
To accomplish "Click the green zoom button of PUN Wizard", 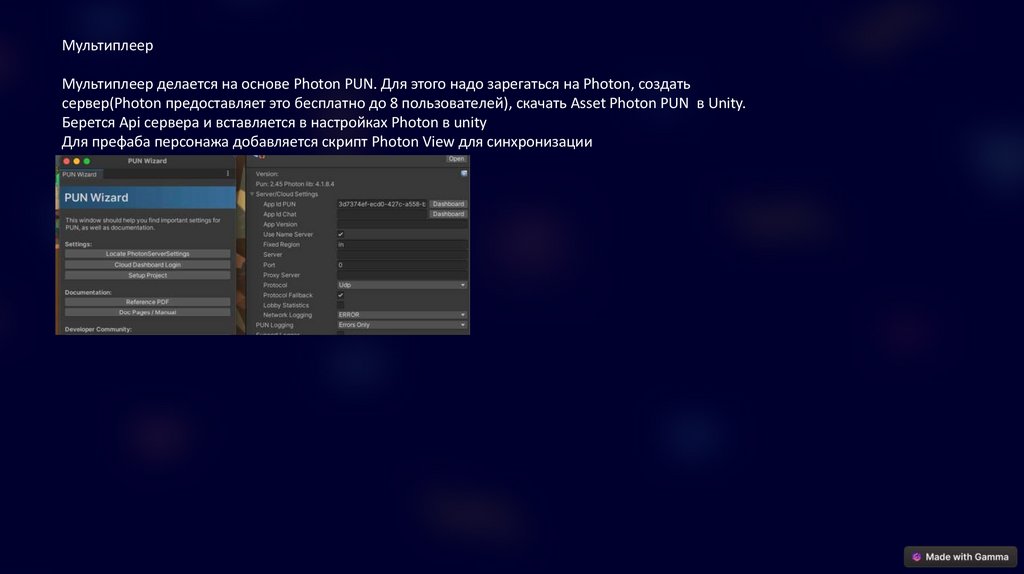I will coord(86,161).
